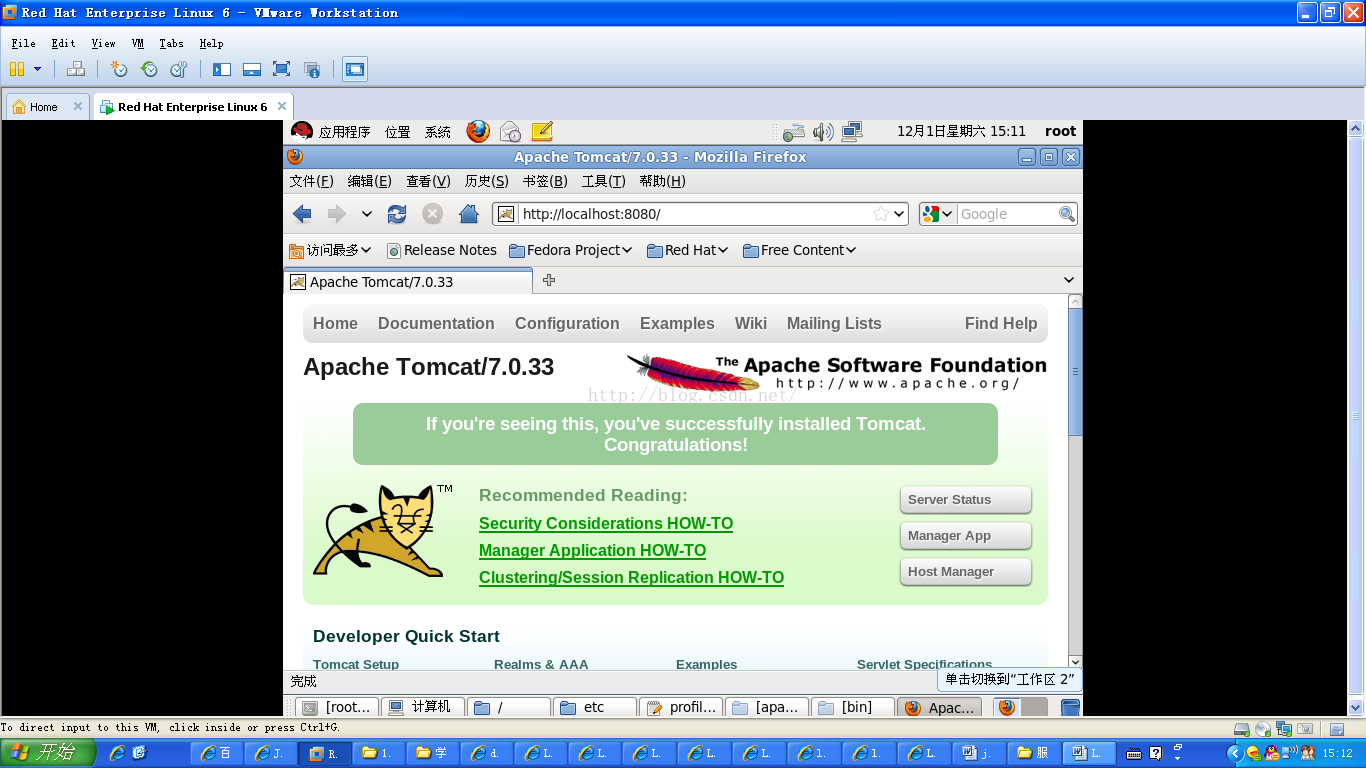The height and width of the screenshot is (768, 1366).
Task: Click the revert to snapshot icon
Action: pos(149,69)
